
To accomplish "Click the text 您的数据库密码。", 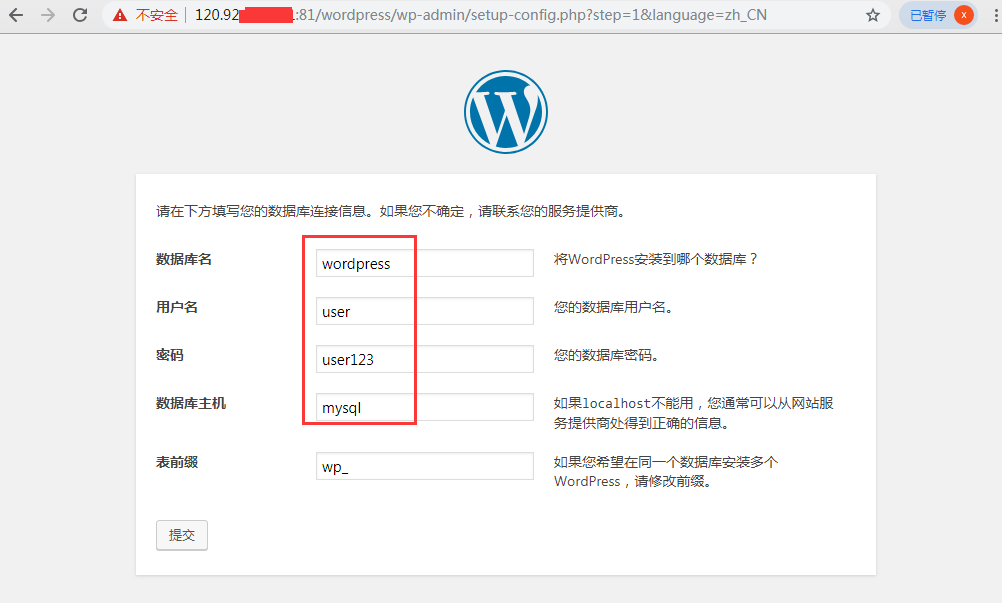I will point(606,355).
